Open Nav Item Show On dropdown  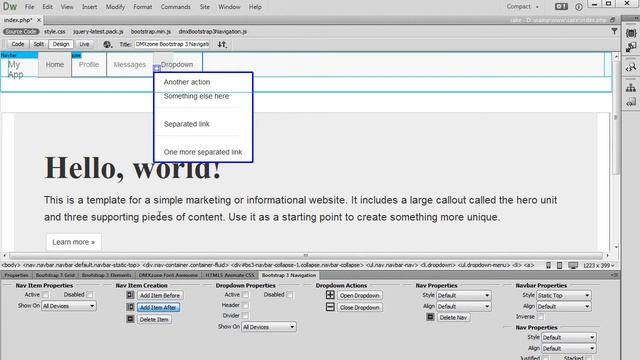click(x=69, y=306)
